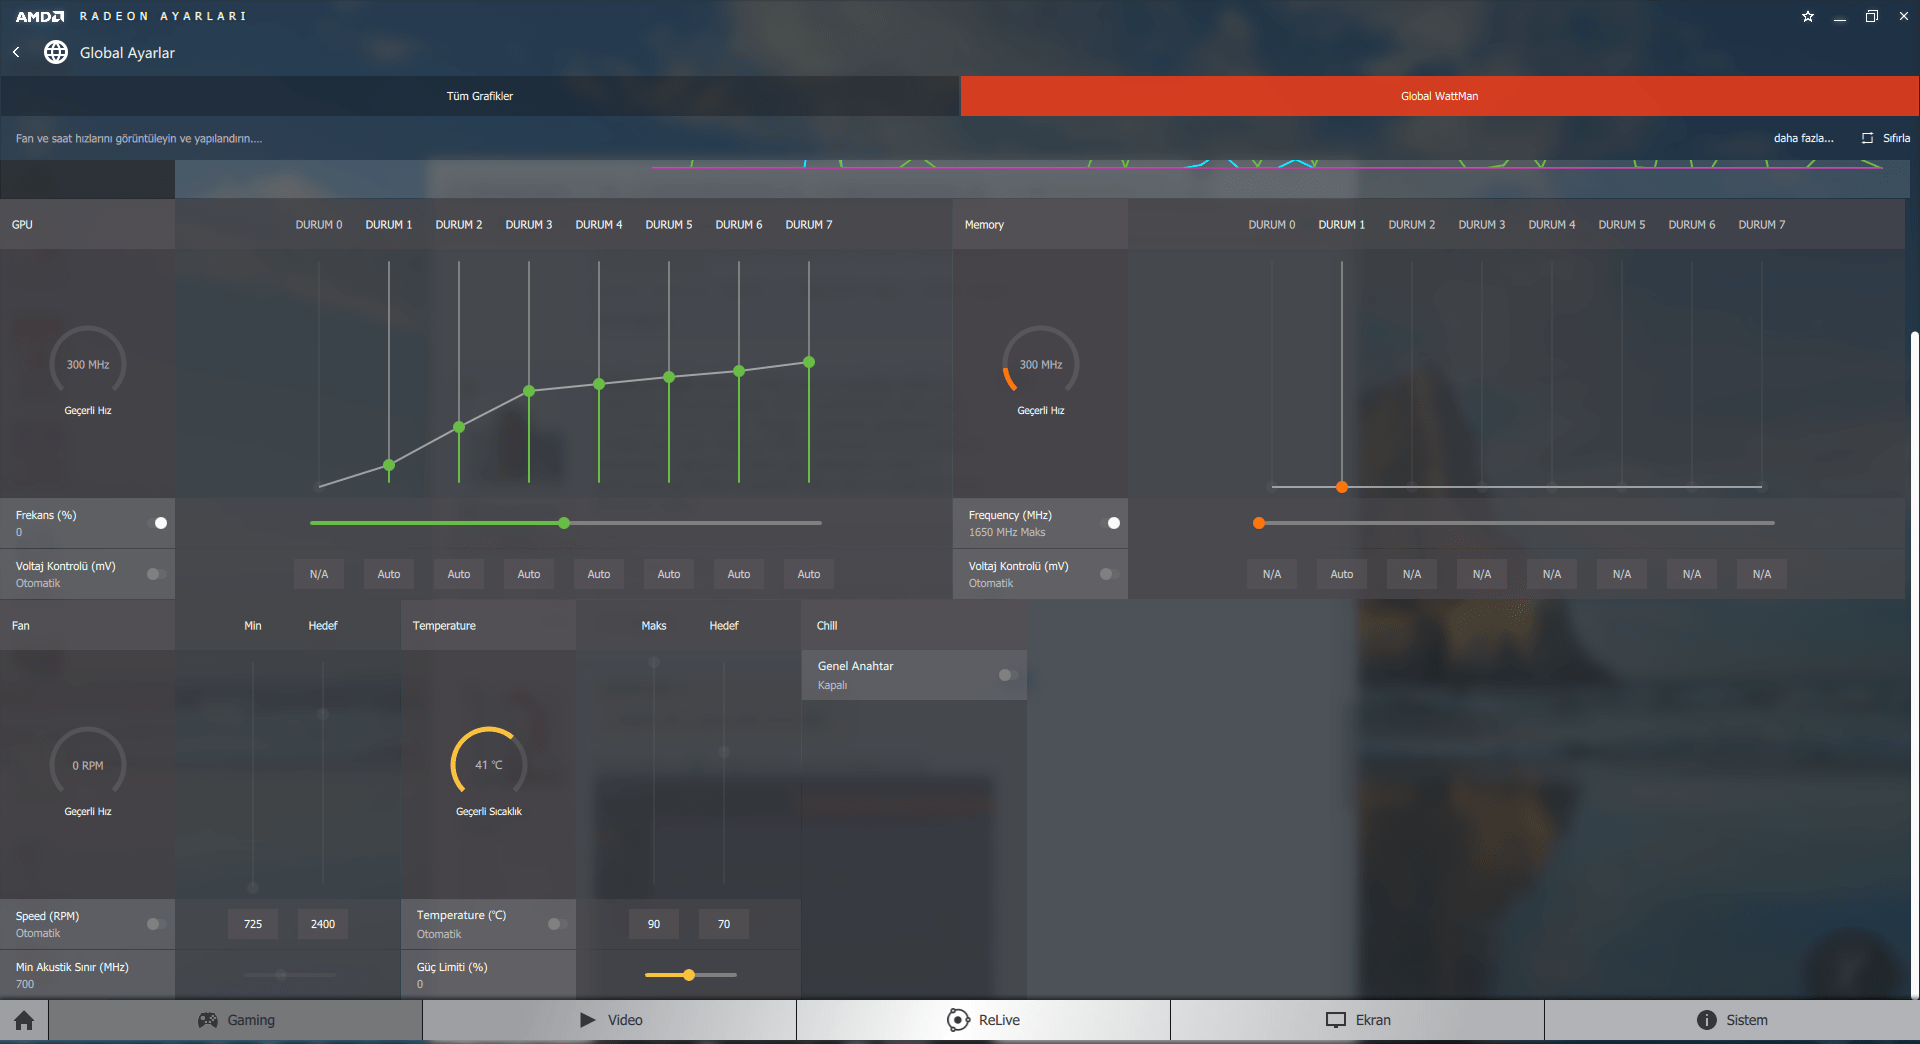Screen dimensions: 1920x1044
Task: Click the globe icon beside Global Ayarlar
Action: [56, 52]
